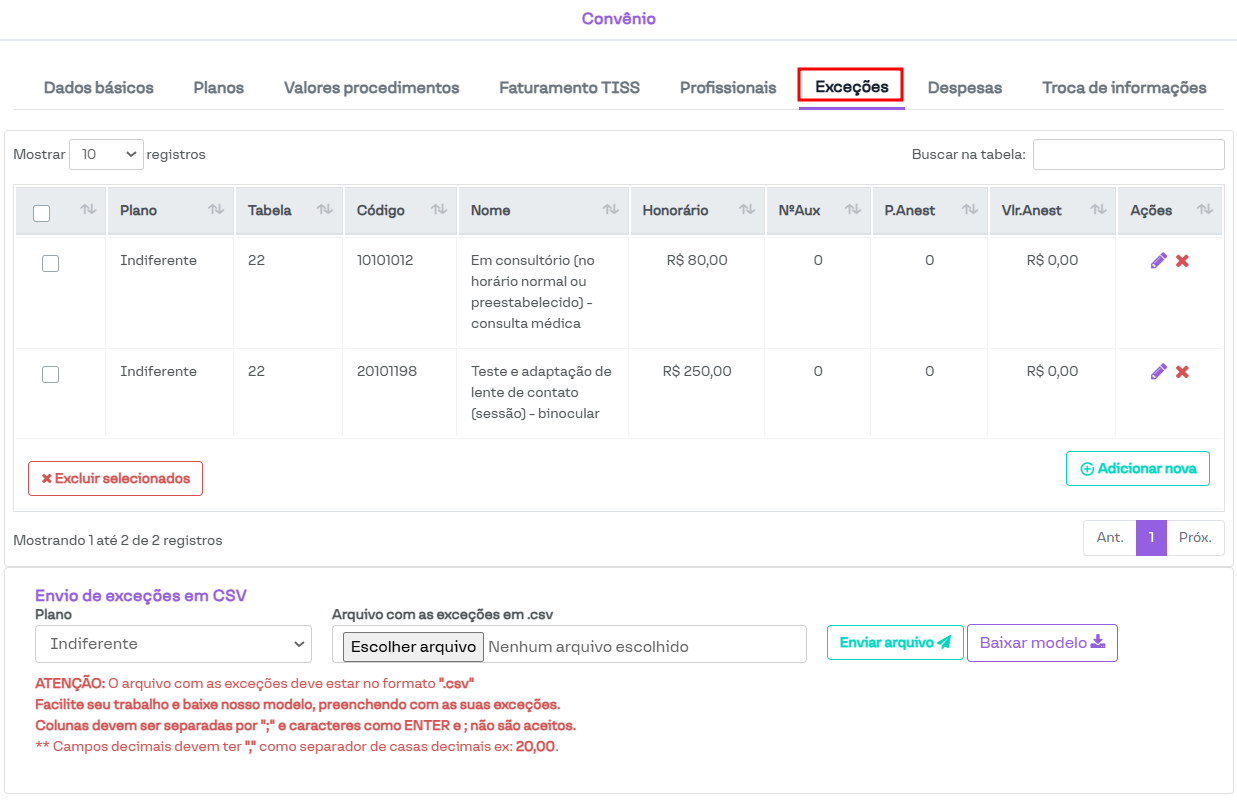Click Baixar modelo to download template
This screenshot has height=802, width=1237.
[1041, 643]
